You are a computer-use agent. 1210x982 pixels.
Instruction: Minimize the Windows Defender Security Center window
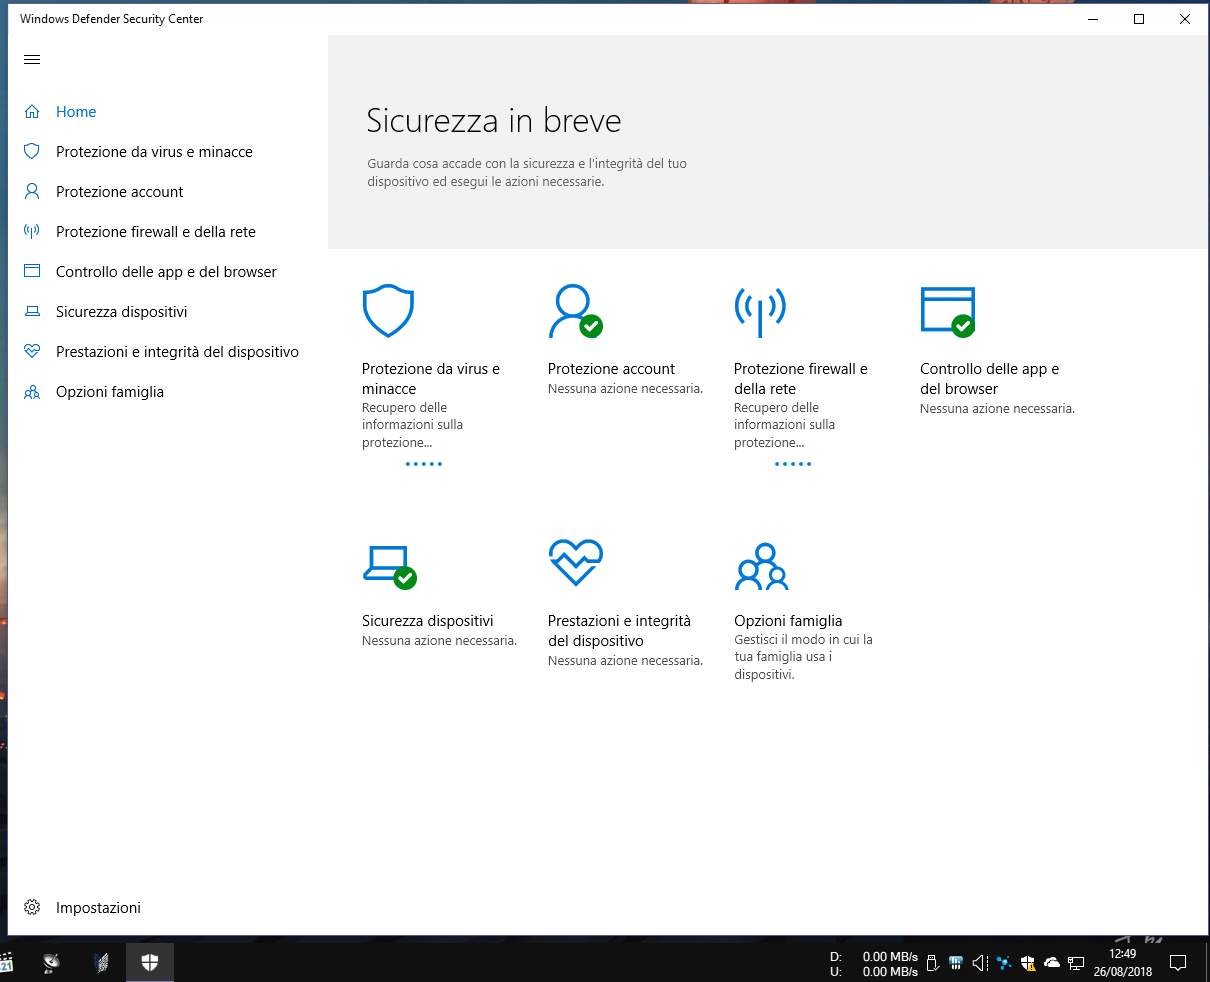[x=1093, y=19]
